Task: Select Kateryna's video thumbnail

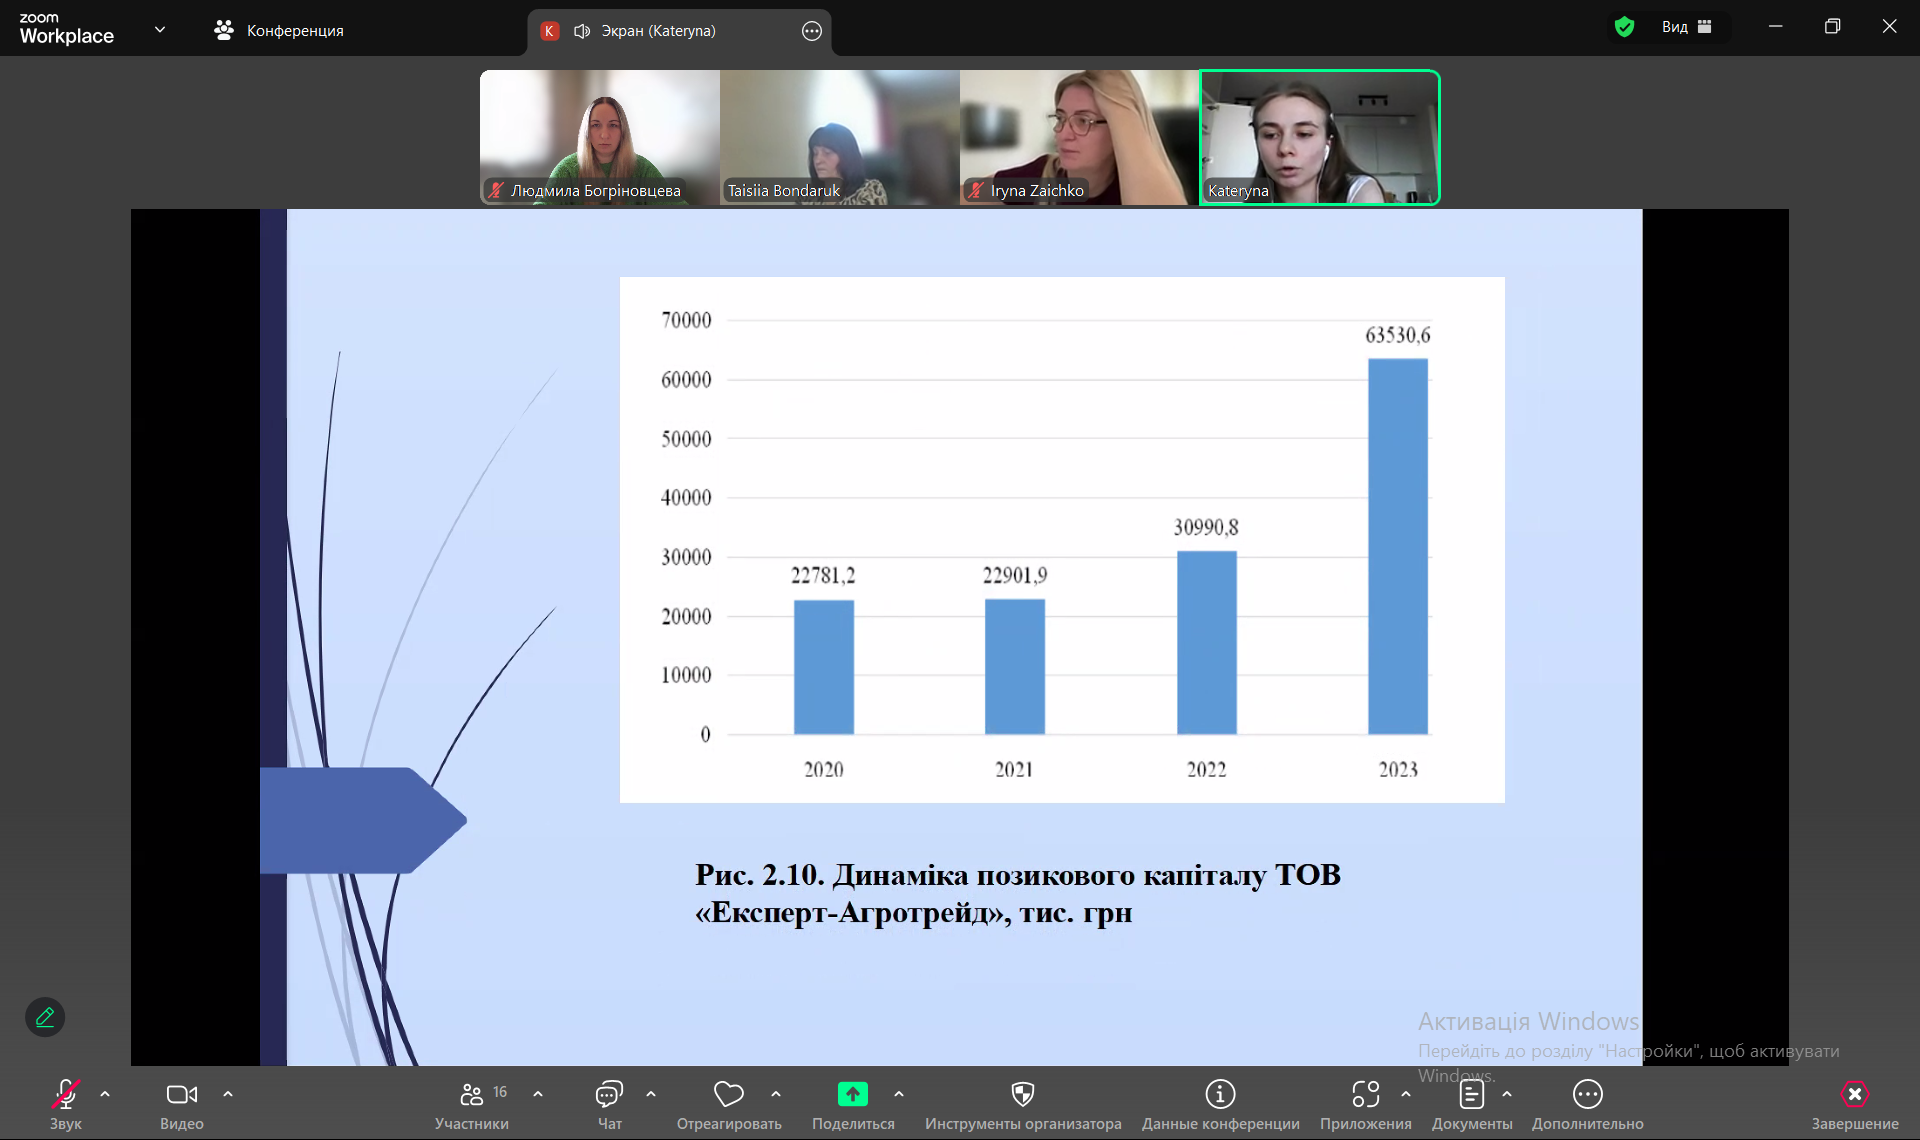Action: [x=1319, y=137]
